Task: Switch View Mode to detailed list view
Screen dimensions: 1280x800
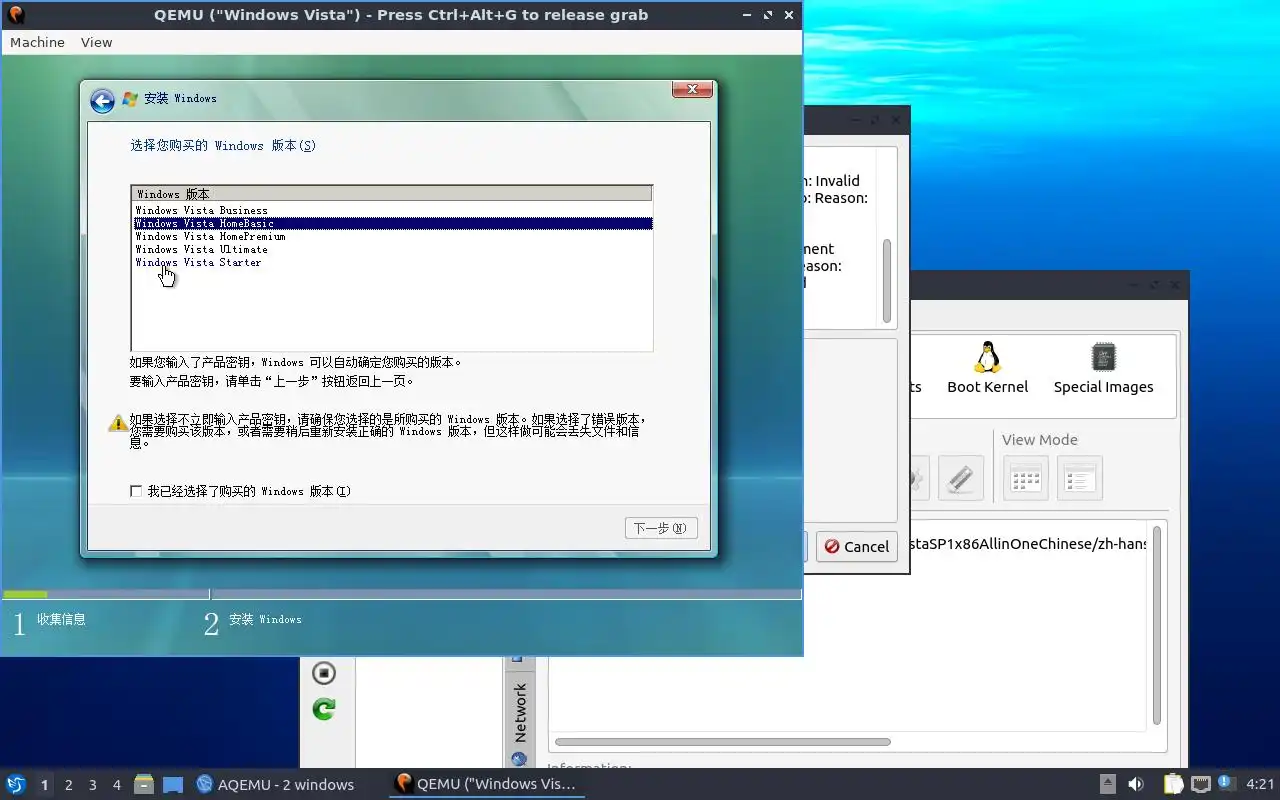Action: (1079, 478)
